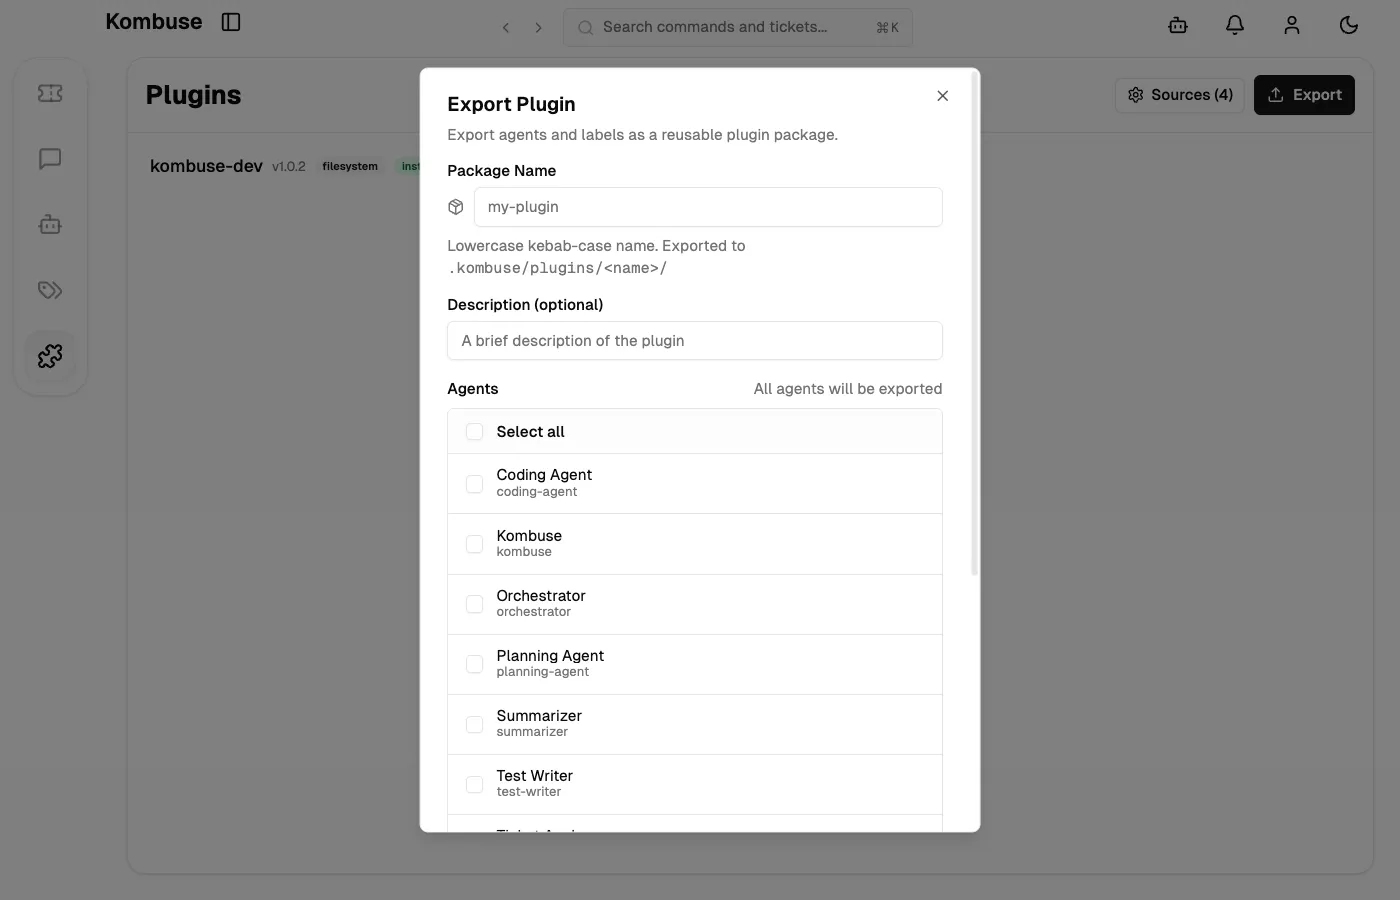Check the Summarizer agent checkbox
This screenshot has width=1400, height=900.
pyautogui.click(x=474, y=723)
